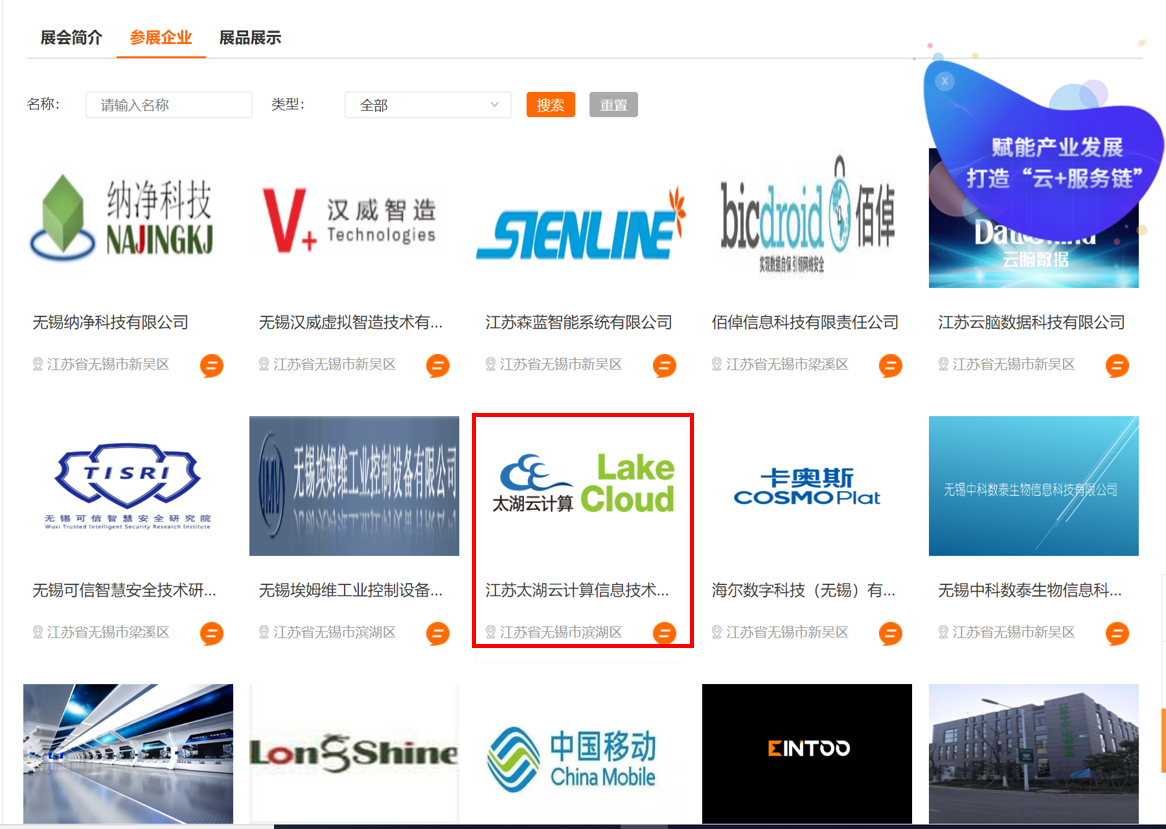Open company link 江苏森蓝智能系统有限公司
1166x829 pixels.
point(579,322)
